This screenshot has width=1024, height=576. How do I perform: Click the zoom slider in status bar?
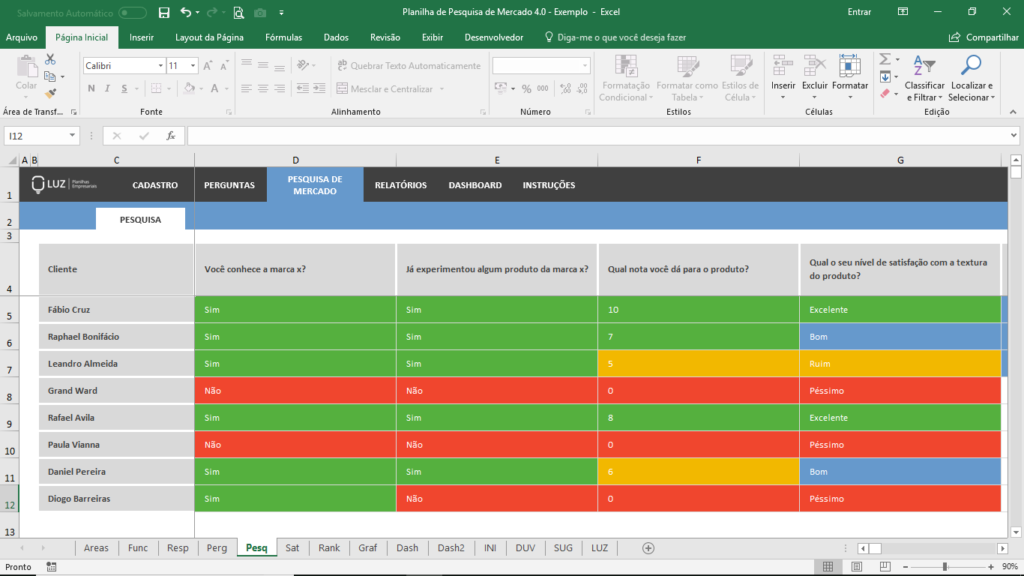pyautogui.click(x=944, y=566)
